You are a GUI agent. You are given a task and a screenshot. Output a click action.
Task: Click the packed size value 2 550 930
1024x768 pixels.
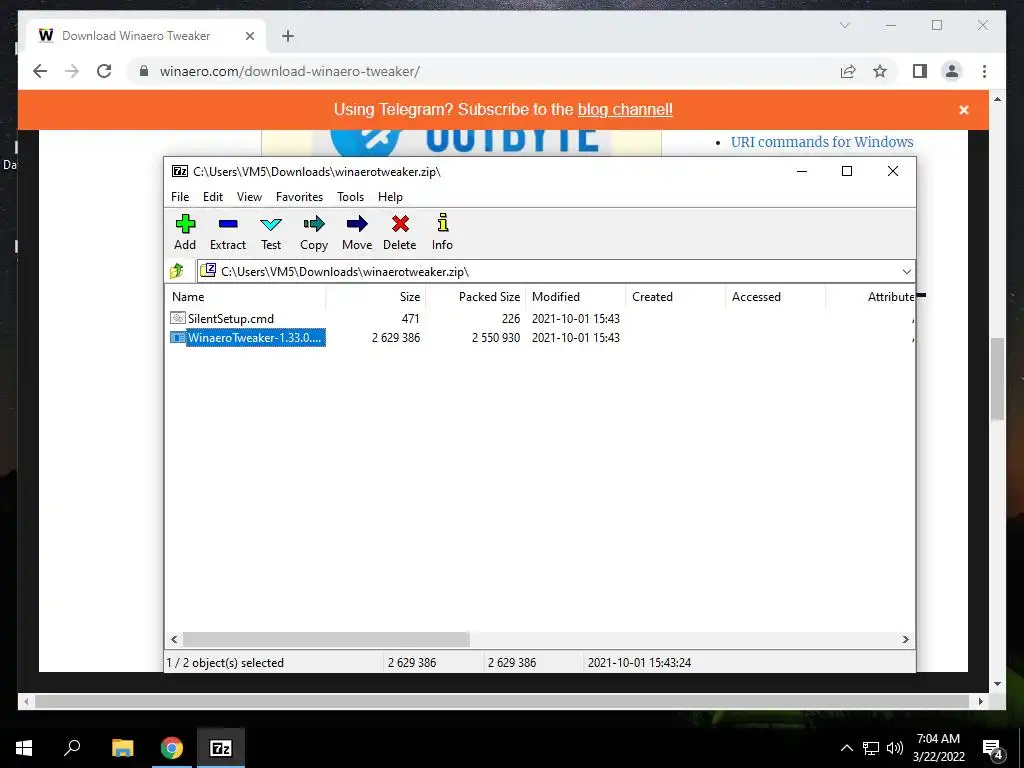pyautogui.click(x=496, y=338)
